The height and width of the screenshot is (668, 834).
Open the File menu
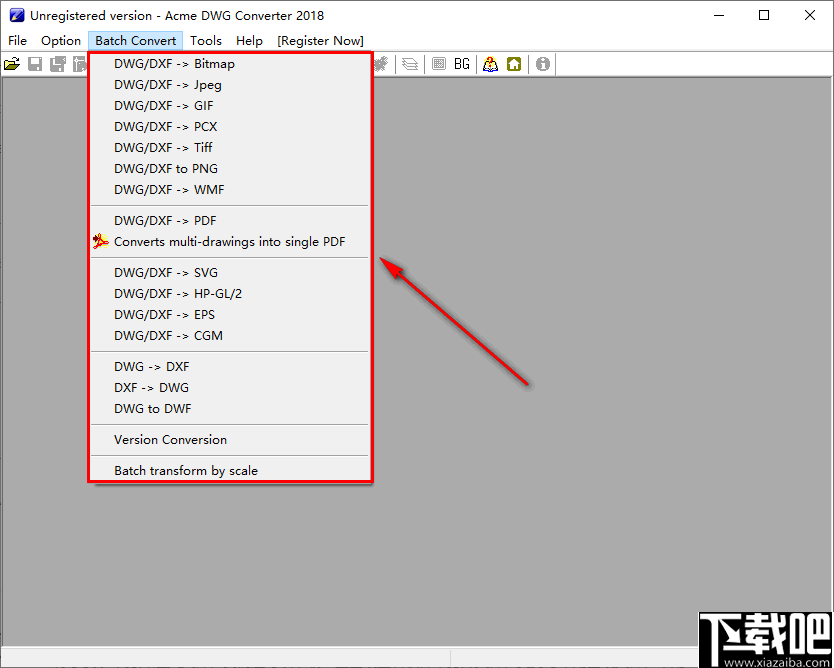[x=16, y=40]
